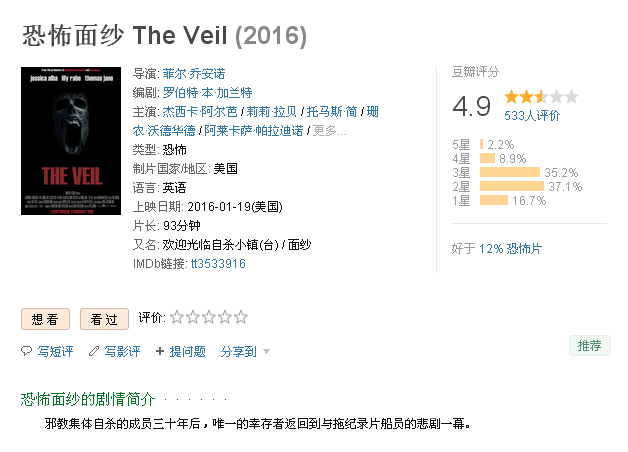Screen dimensions: 628x452
Task: Rate the movie three stars
Action: tap(209, 317)
